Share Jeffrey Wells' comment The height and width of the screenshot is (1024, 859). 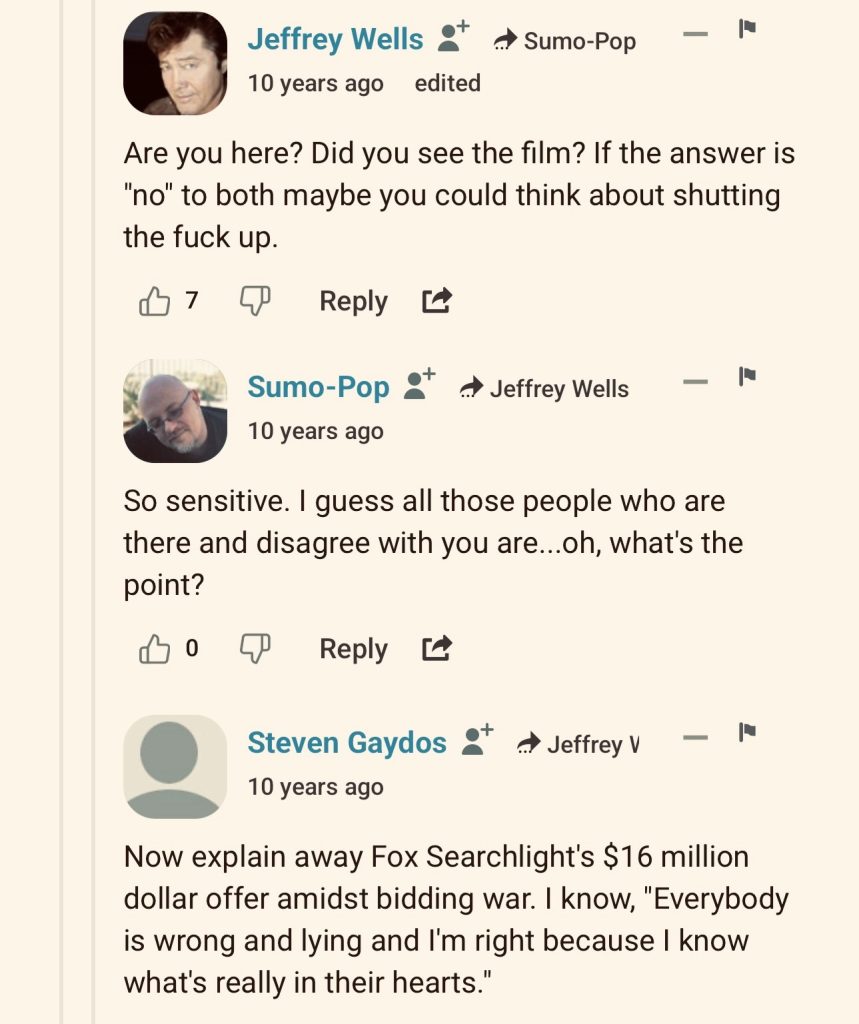point(436,301)
